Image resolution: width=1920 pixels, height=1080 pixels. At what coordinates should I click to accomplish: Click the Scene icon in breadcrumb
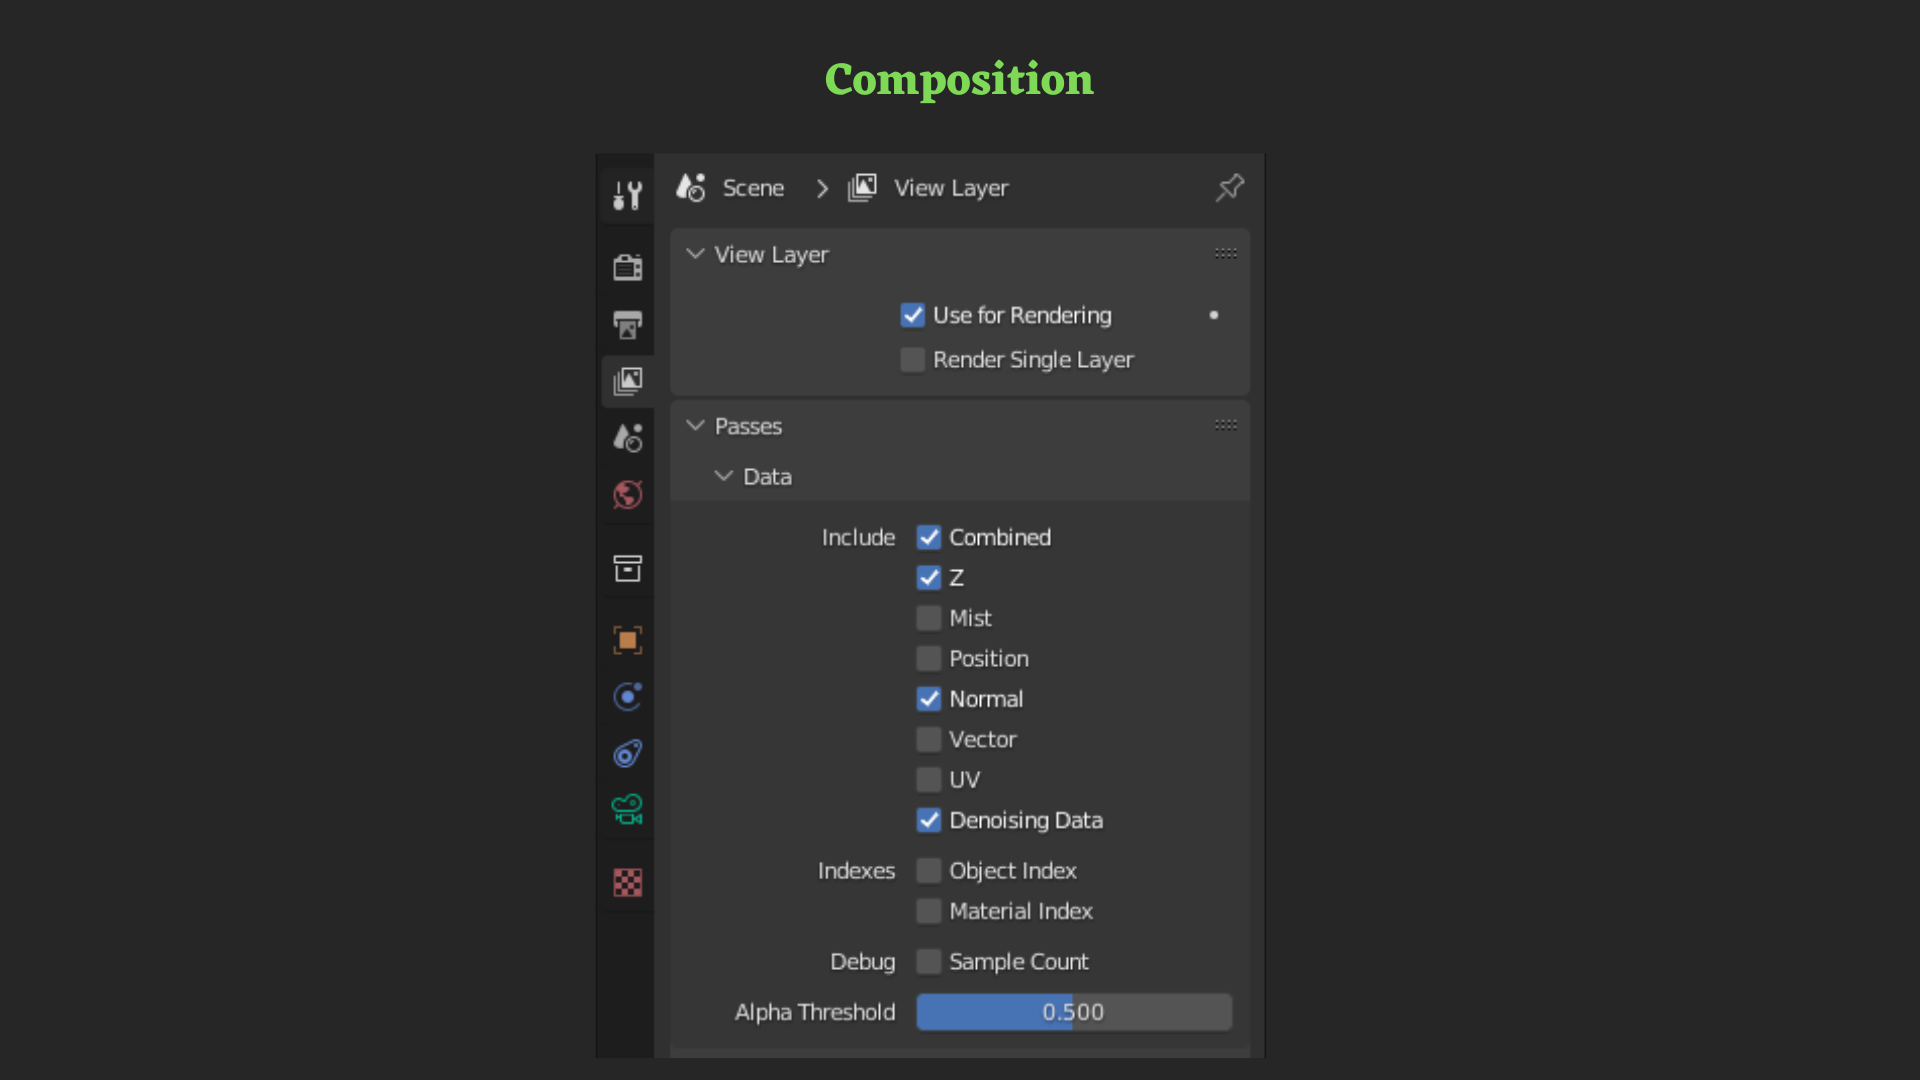point(691,188)
